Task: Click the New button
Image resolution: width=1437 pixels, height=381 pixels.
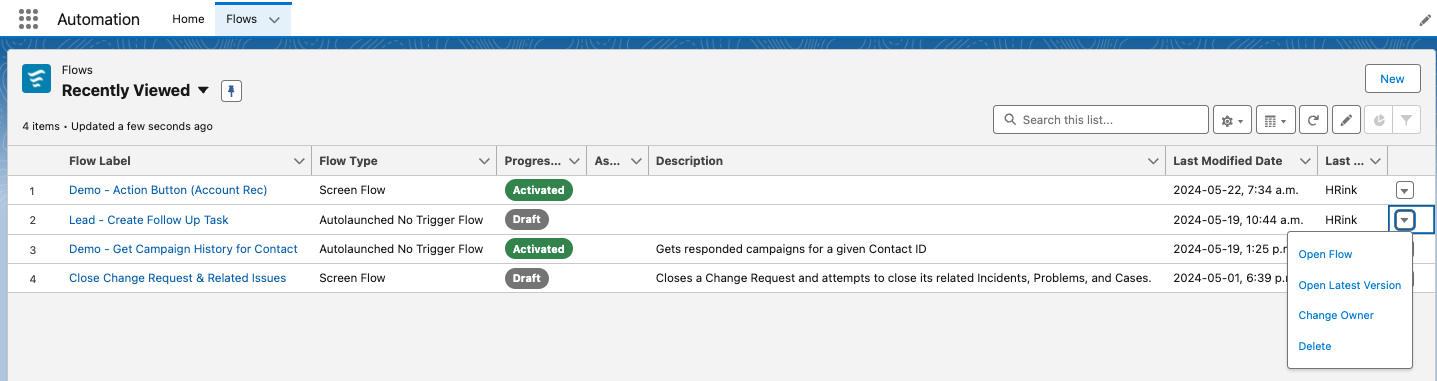Action: pos(1392,79)
